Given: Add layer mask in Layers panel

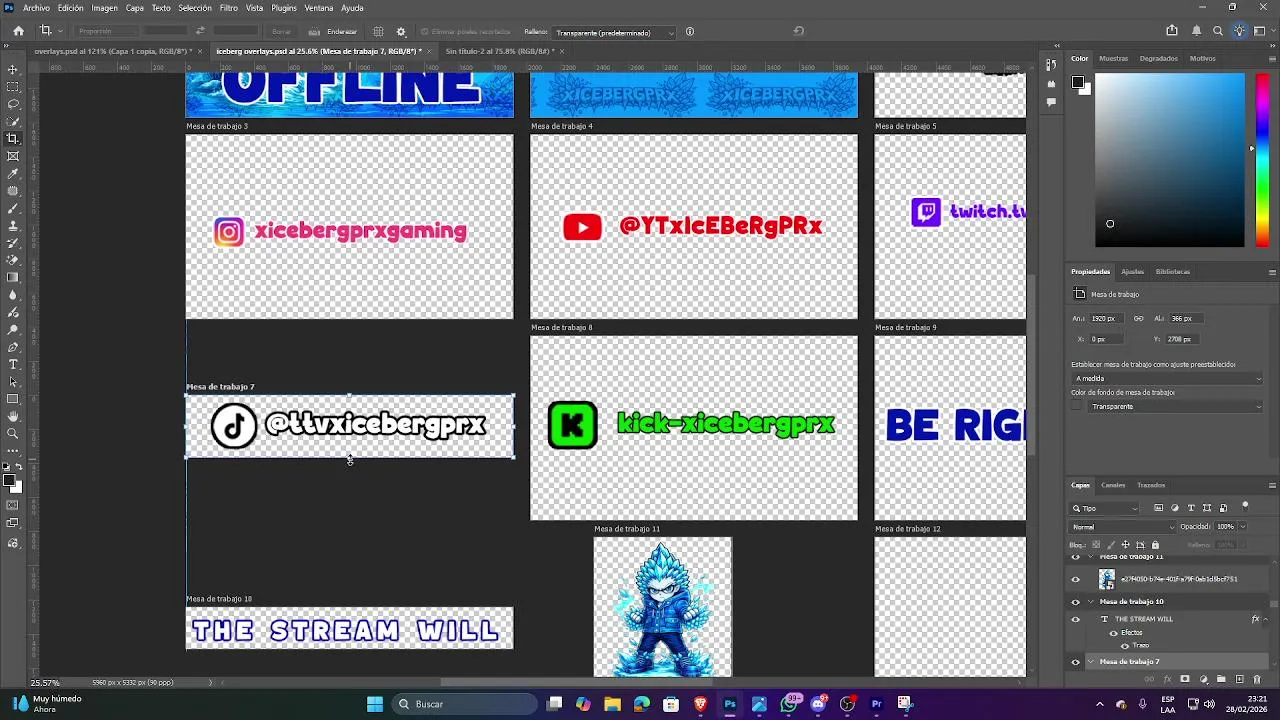Looking at the screenshot, I should point(1185,679).
